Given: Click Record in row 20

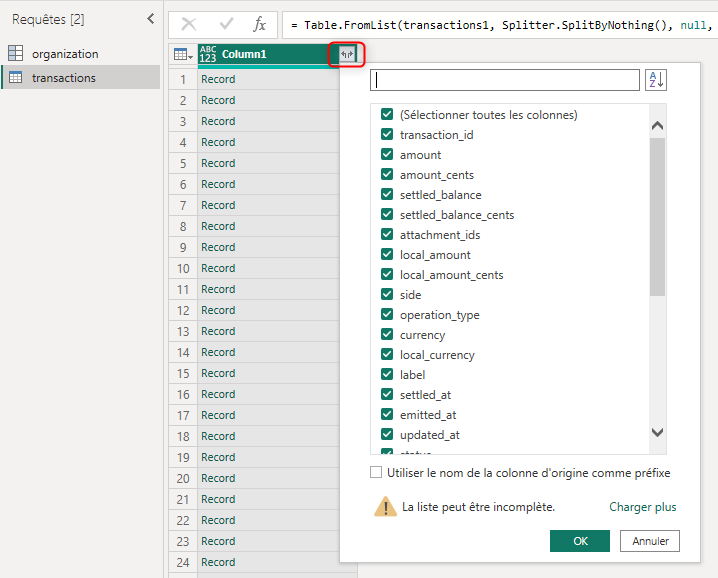Looking at the screenshot, I should pyautogui.click(x=218, y=478).
